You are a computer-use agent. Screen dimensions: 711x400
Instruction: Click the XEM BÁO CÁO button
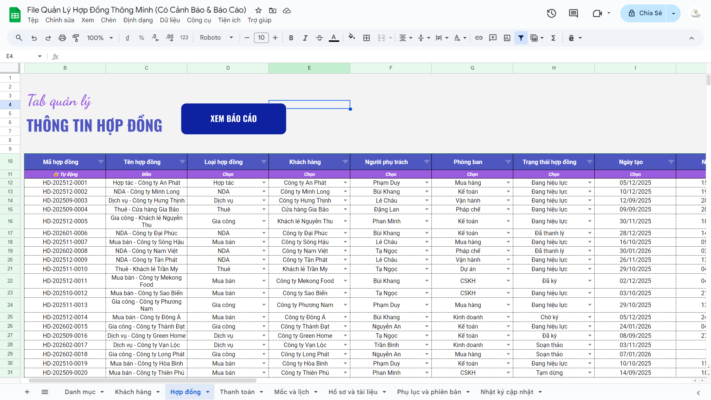233,118
